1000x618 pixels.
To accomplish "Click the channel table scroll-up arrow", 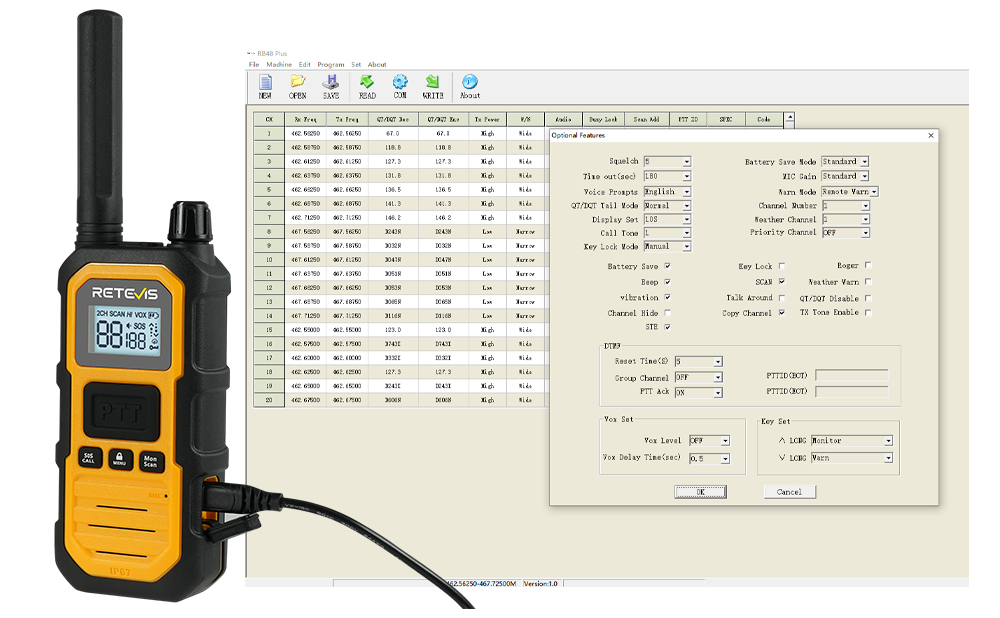I will [789, 117].
